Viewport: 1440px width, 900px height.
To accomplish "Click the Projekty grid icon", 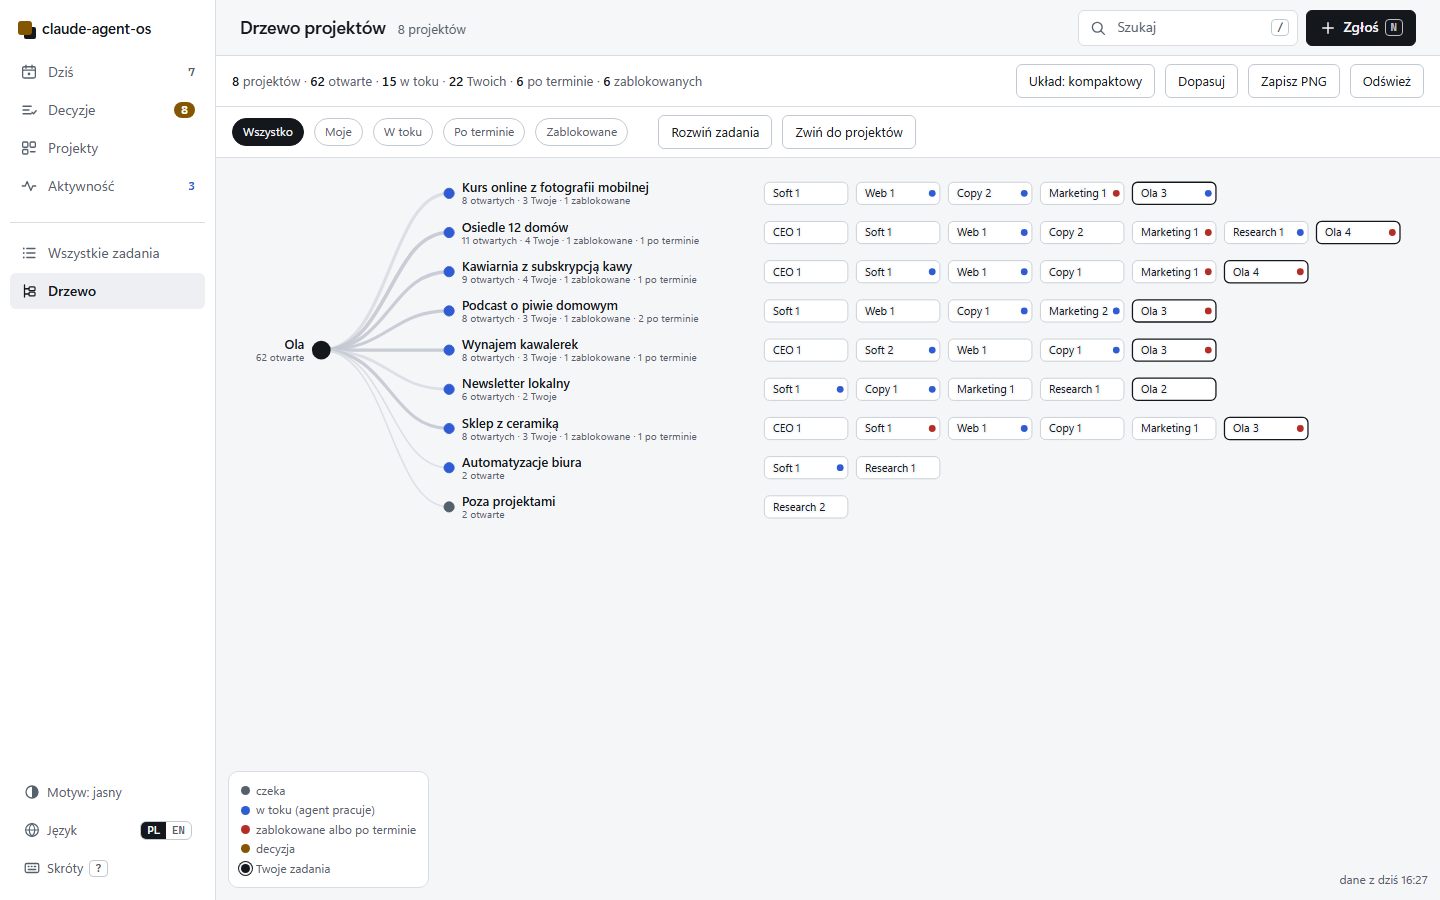I will click(29, 148).
